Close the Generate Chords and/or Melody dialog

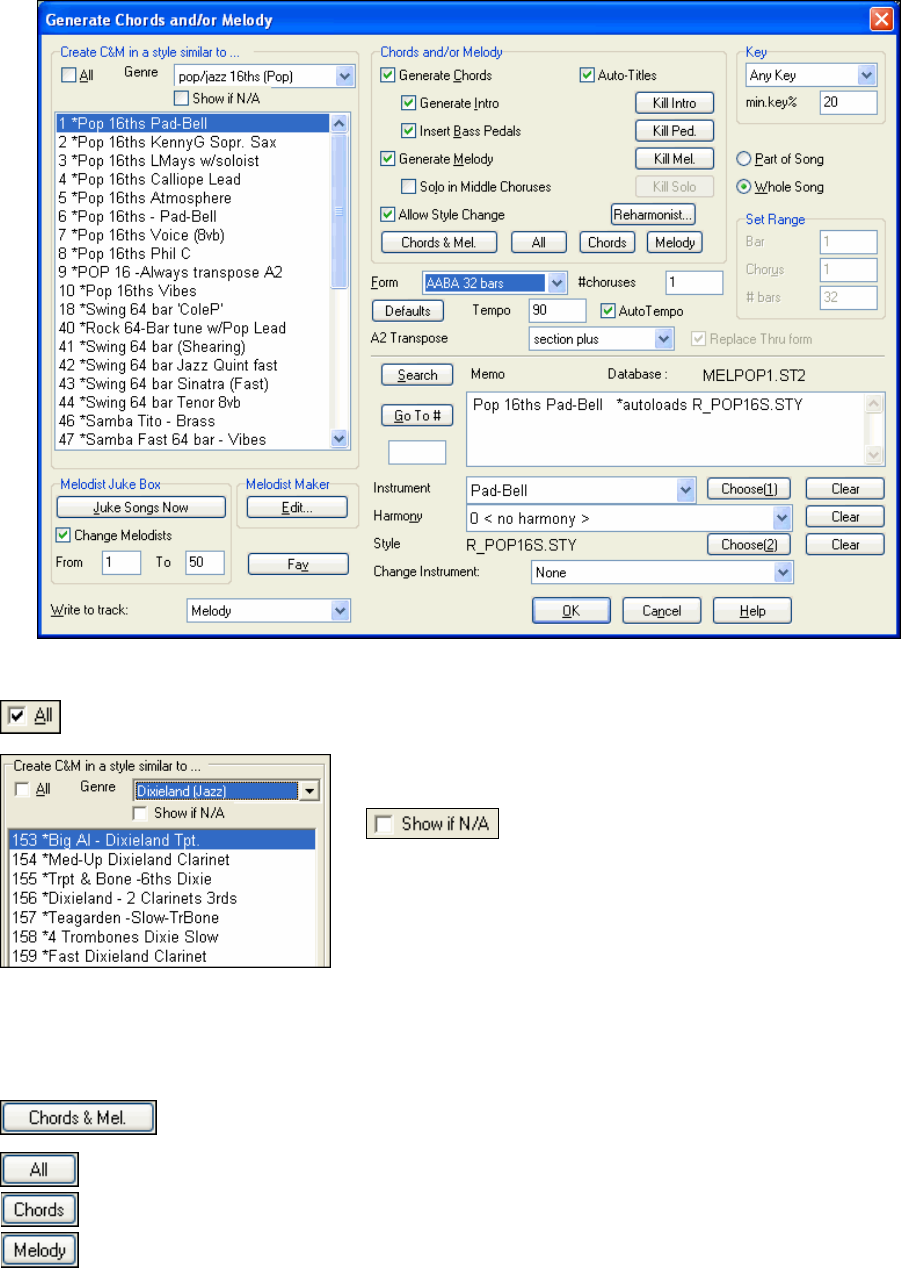(x=881, y=19)
